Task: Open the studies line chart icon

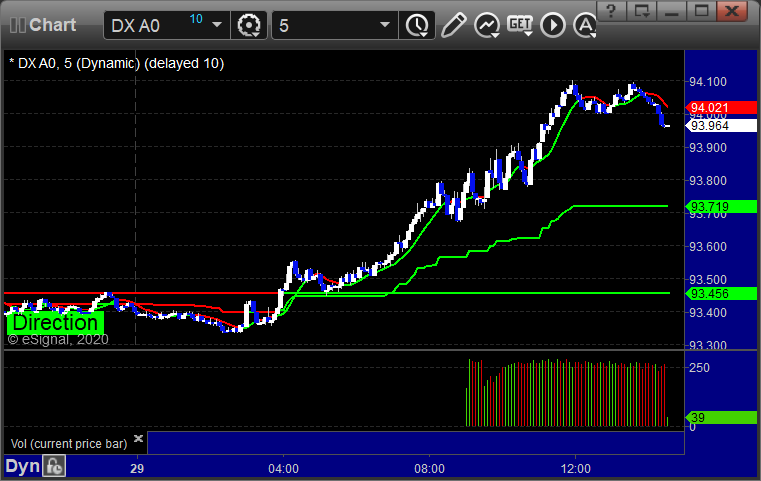Action: [x=487, y=25]
